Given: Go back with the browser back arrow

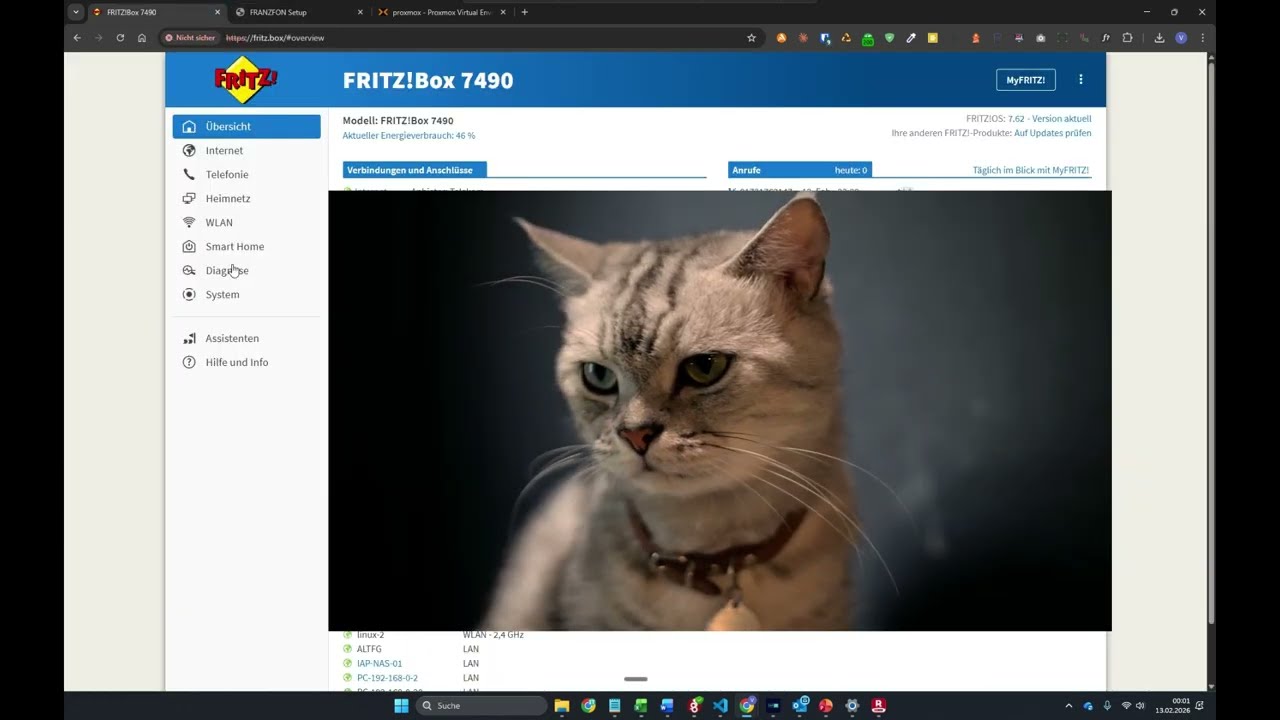Looking at the screenshot, I should point(77,38).
